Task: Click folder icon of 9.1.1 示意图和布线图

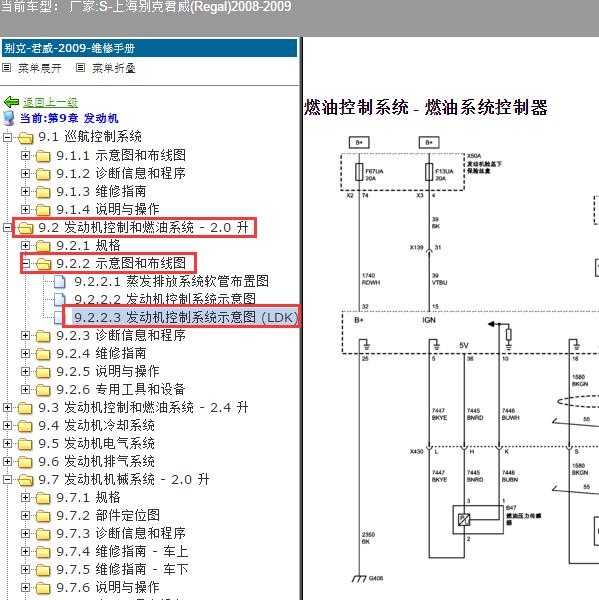Action: point(43,156)
